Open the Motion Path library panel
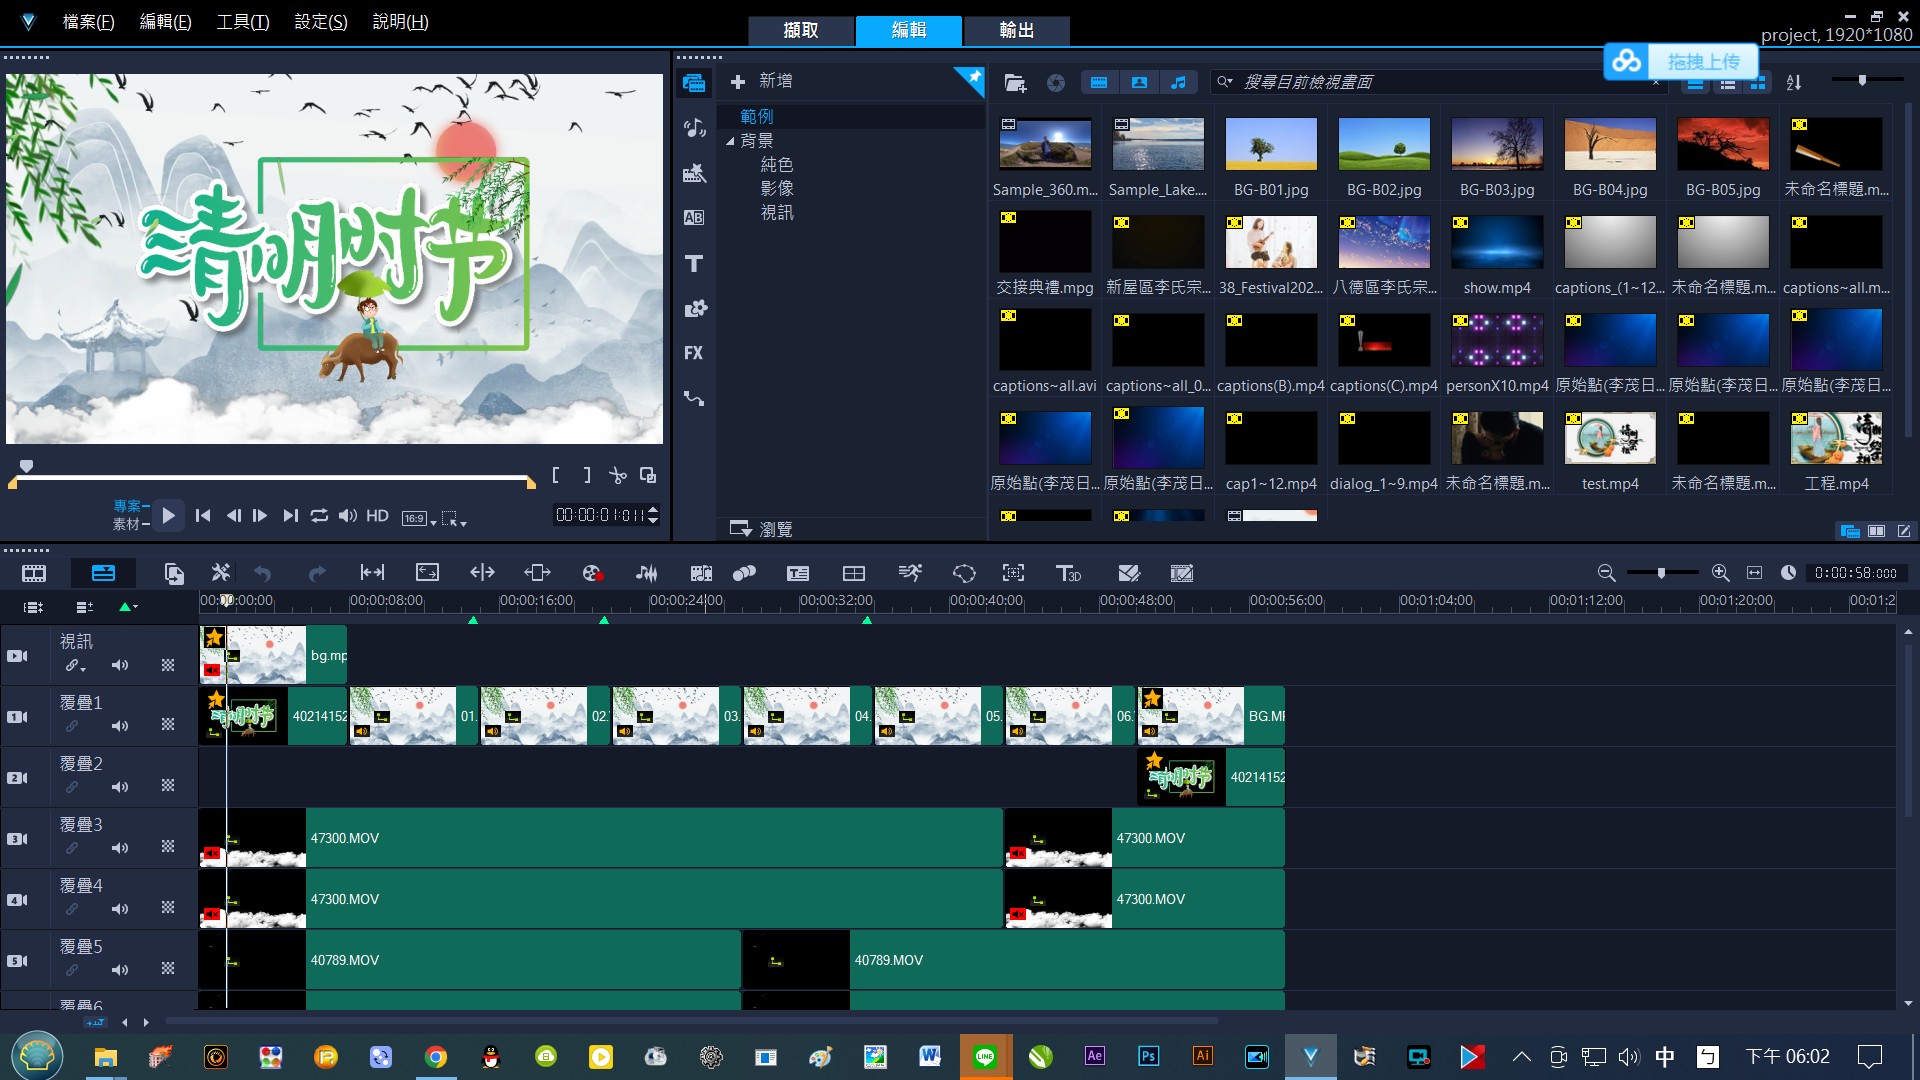This screenshot has height=1080, width=1920. click(x=694, y=398)
